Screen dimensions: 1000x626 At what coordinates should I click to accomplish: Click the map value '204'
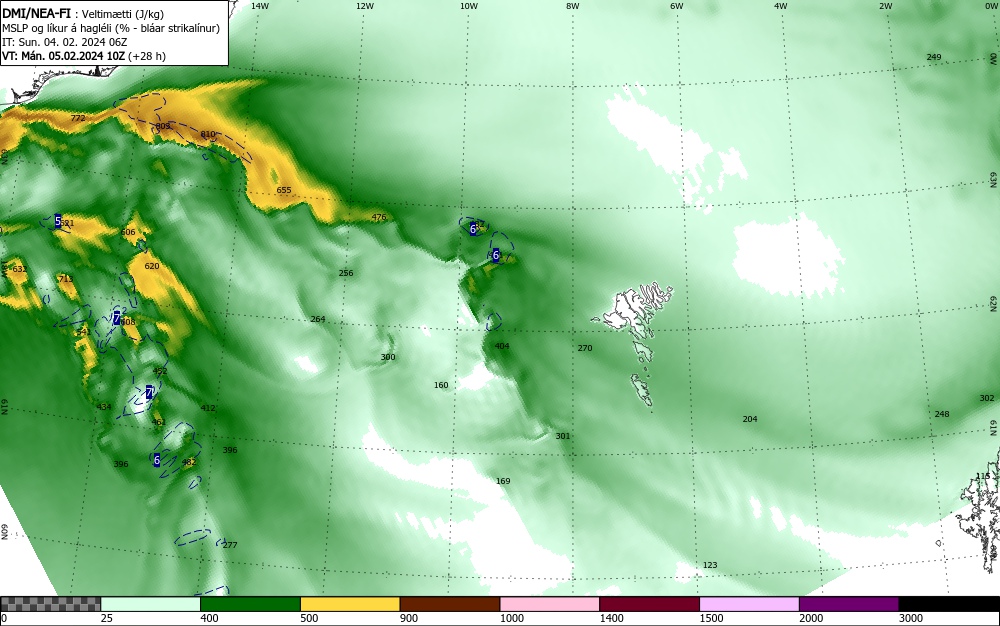[x=750, y=419]
